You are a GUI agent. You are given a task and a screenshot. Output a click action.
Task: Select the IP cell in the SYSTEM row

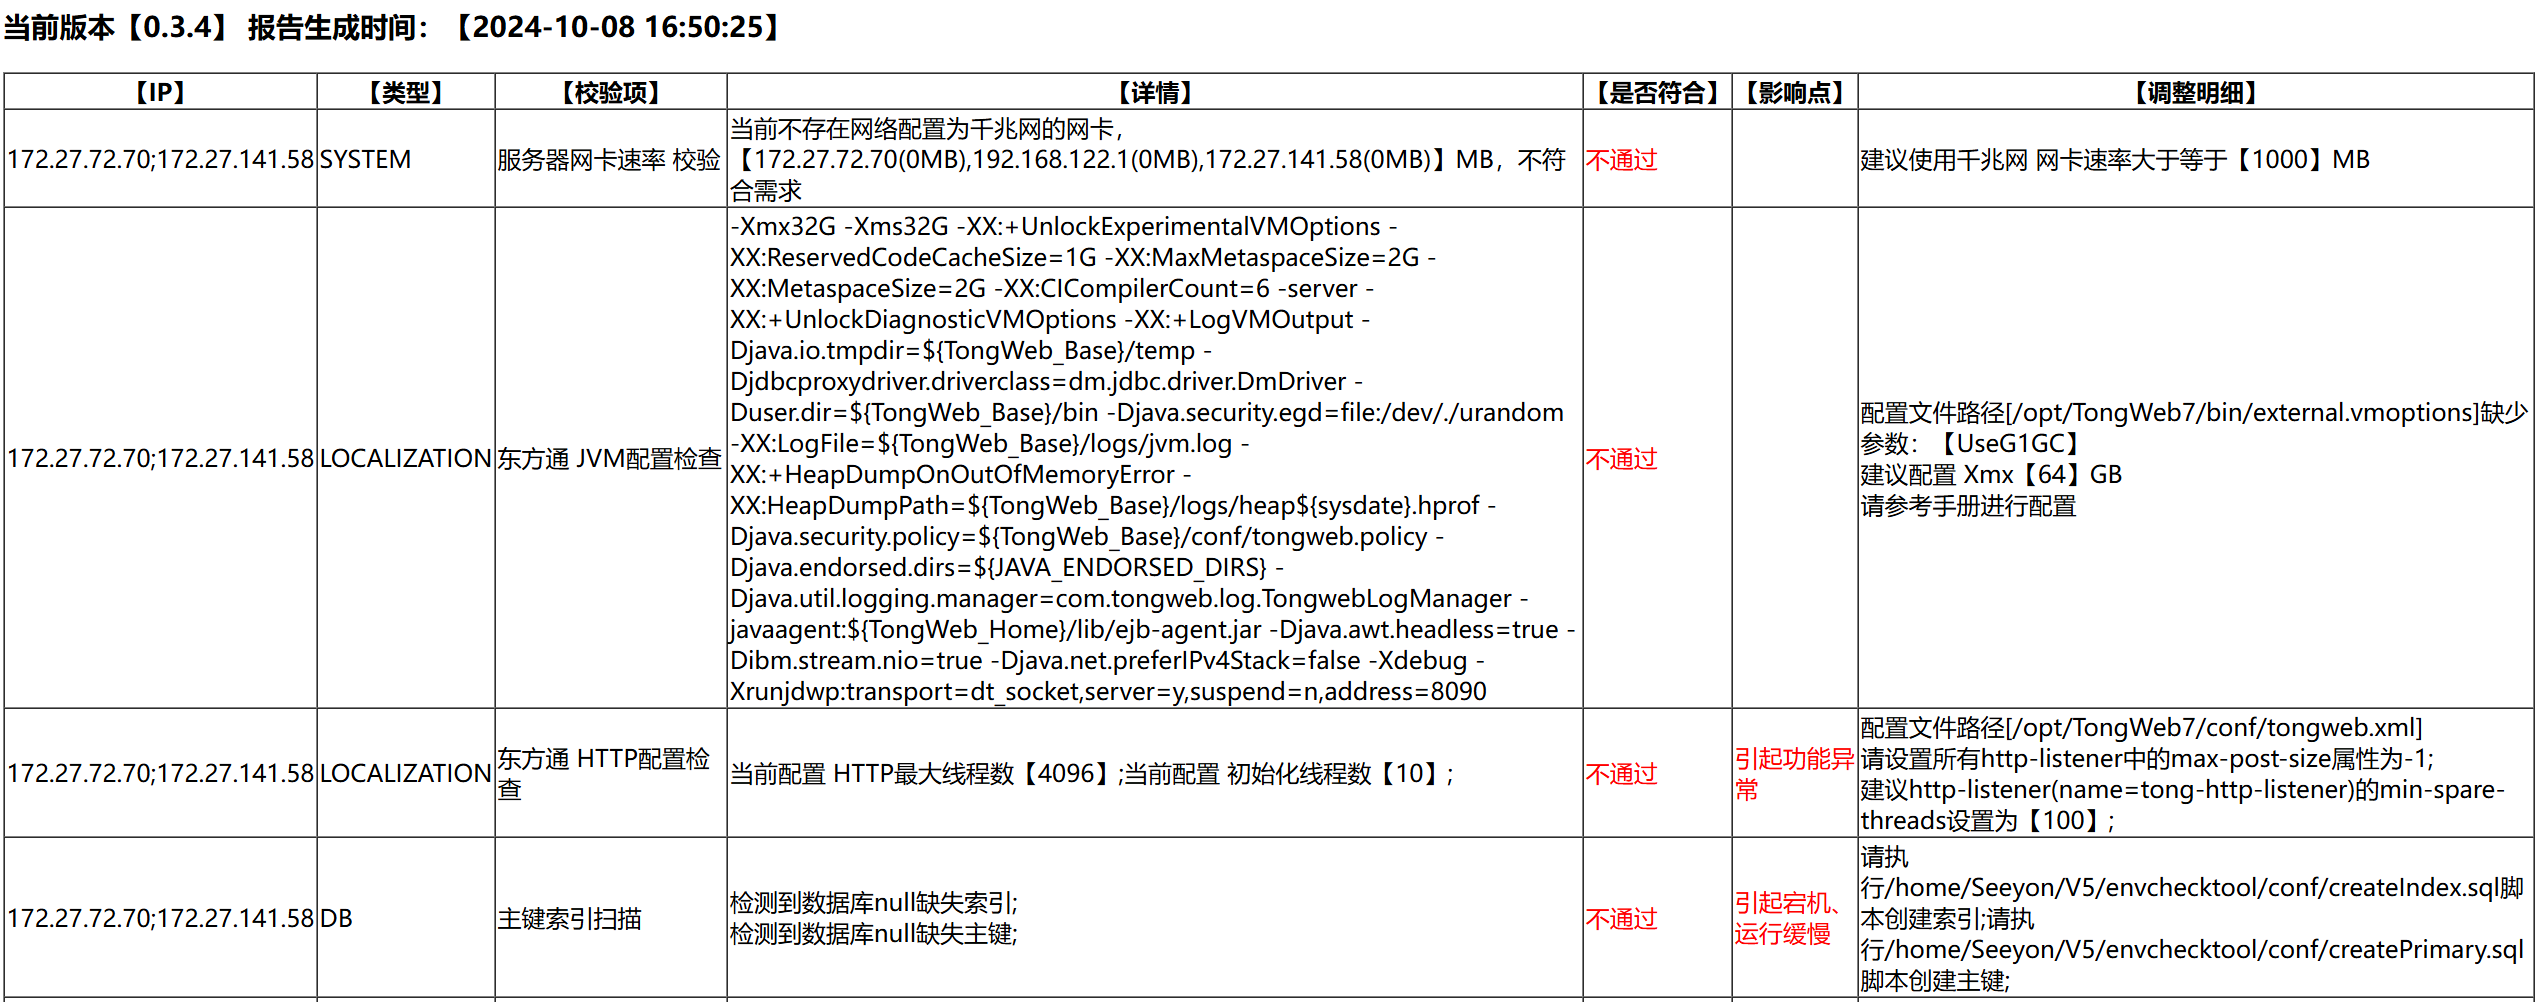(x=160, y=159)
